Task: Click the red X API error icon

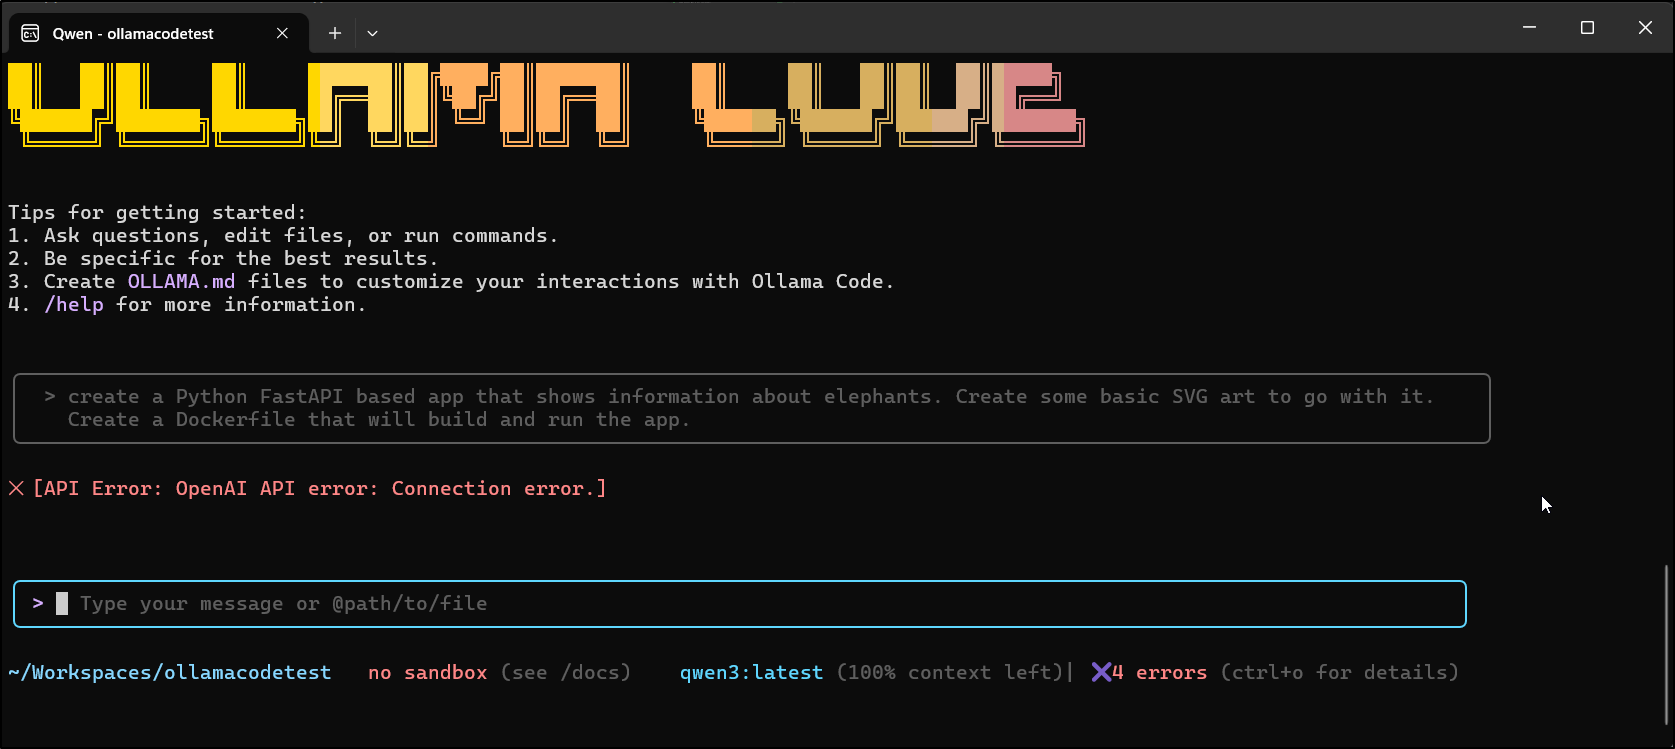Action: (16, 488)
